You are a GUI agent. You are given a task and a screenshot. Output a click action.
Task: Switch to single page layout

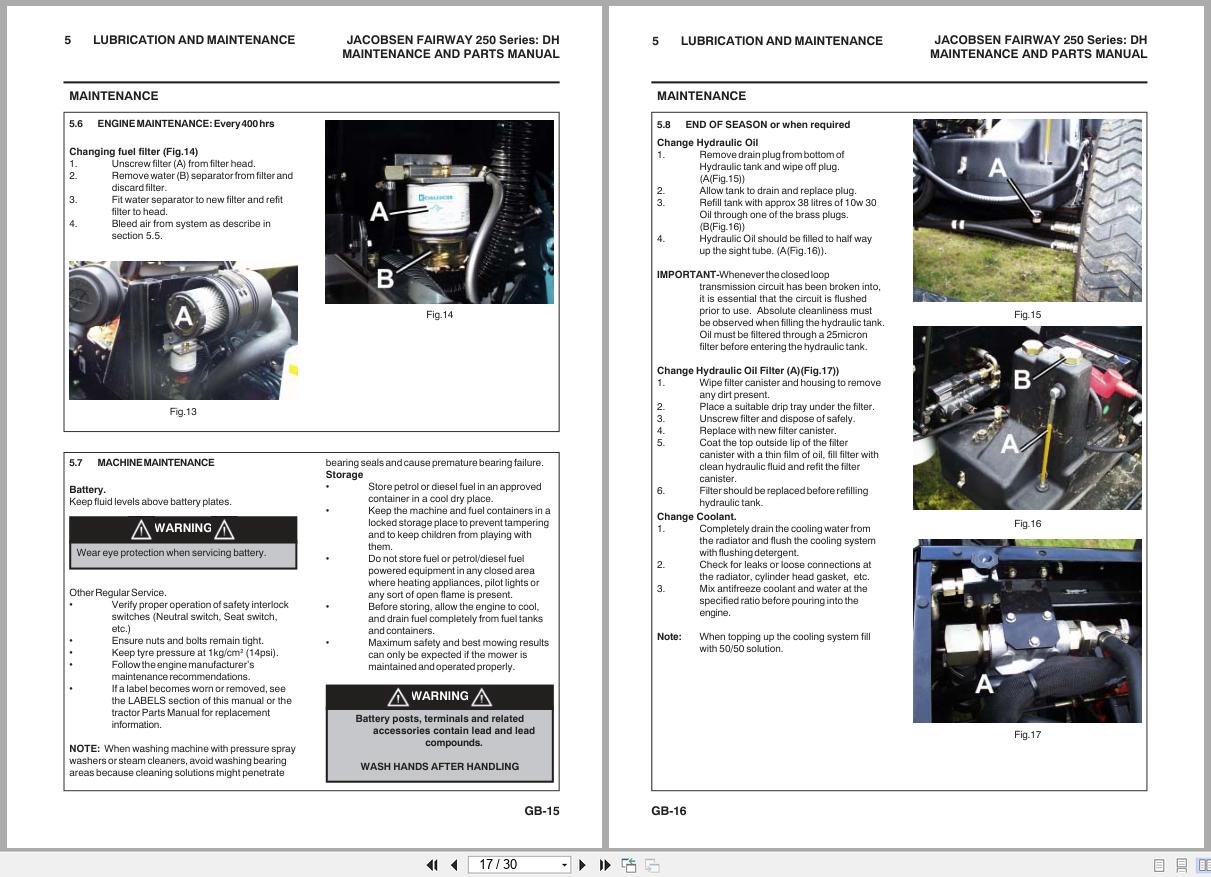click(x=1159, y=865)
